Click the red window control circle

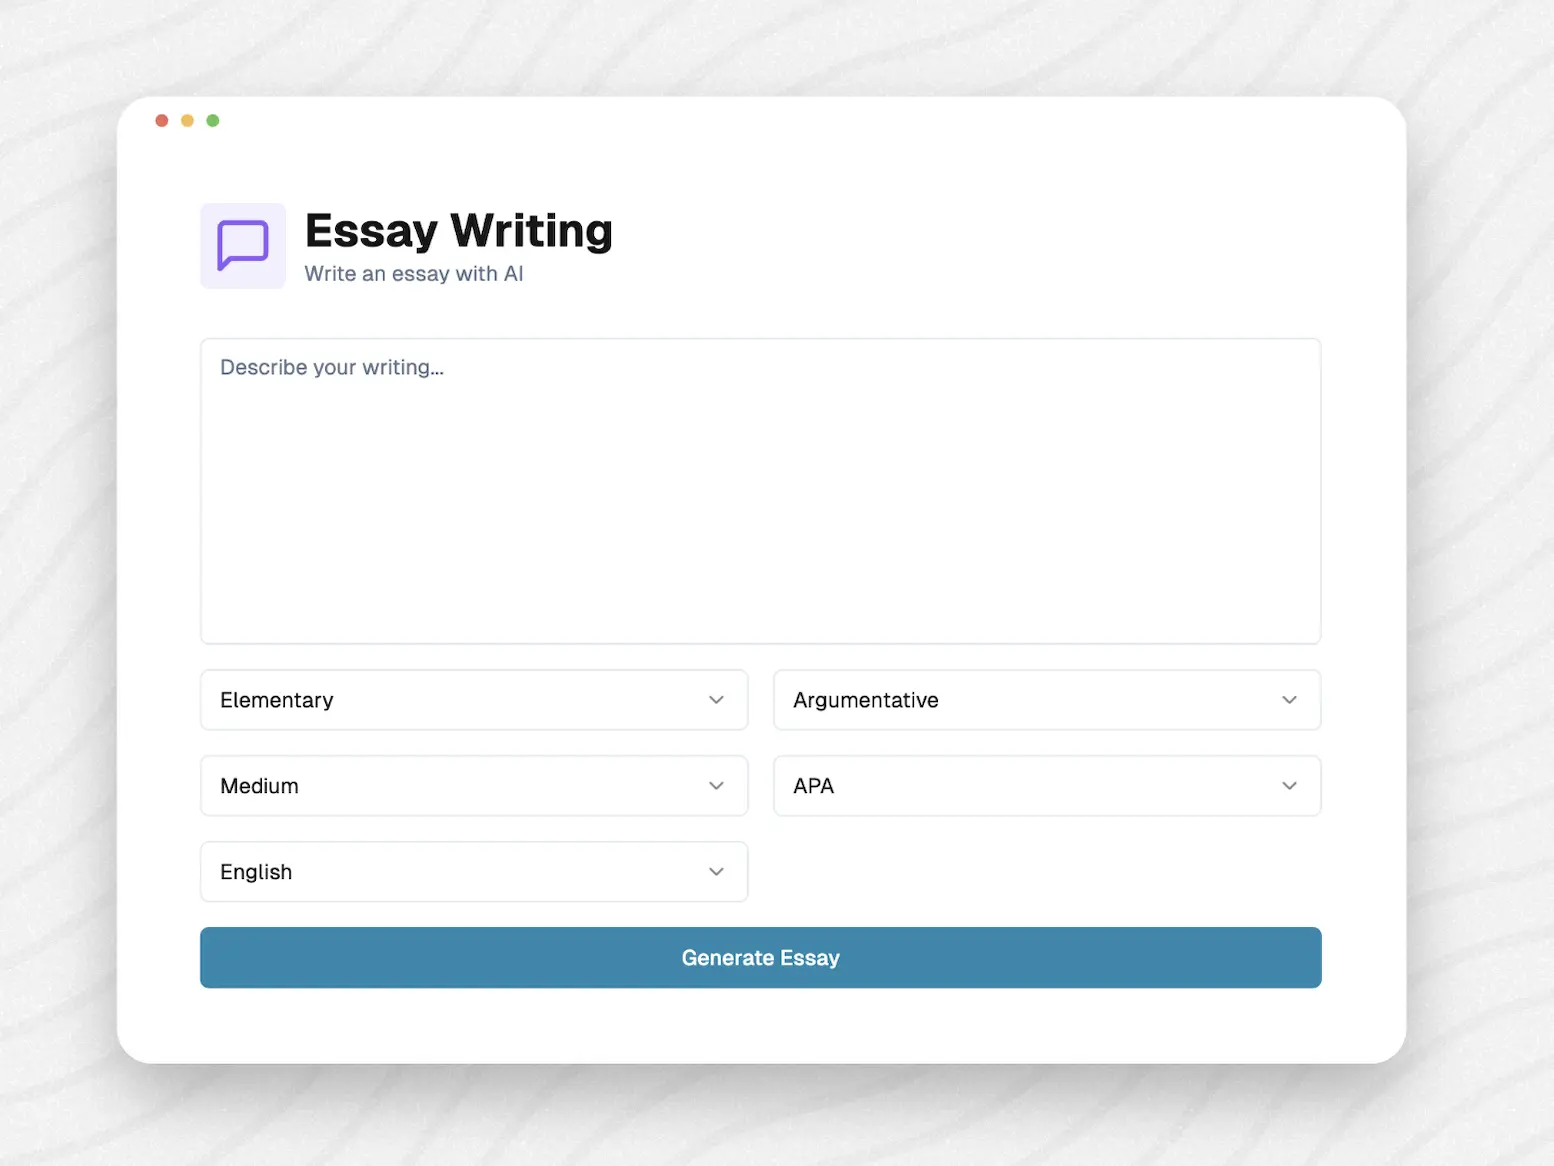click(x=162, y=120)
